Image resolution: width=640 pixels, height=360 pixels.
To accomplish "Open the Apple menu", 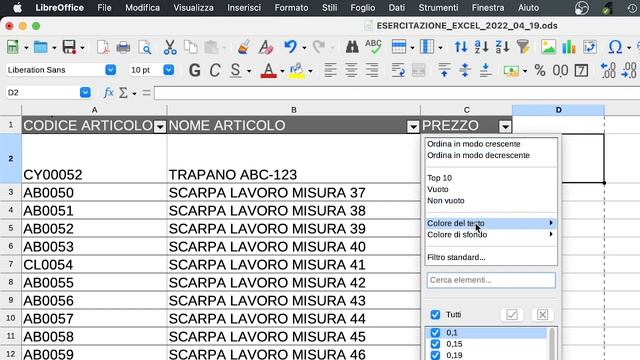I will pos(17,8).
